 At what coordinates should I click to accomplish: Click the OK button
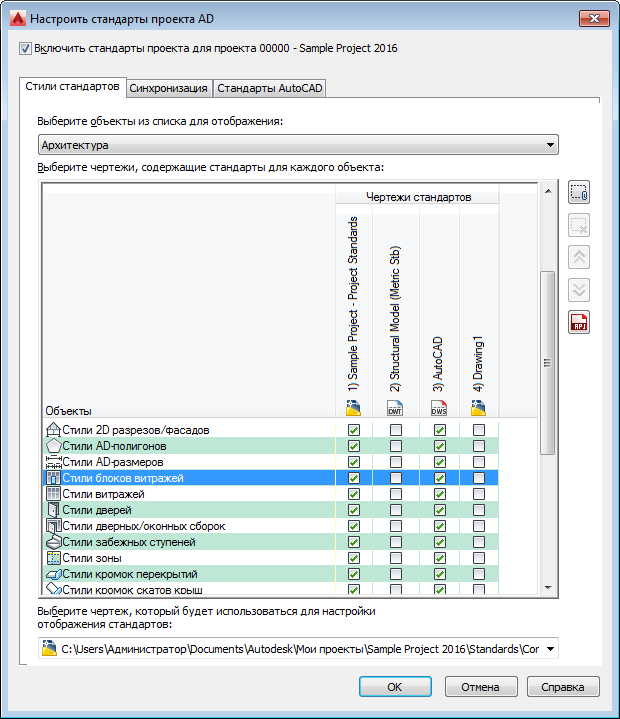(395, 687)
